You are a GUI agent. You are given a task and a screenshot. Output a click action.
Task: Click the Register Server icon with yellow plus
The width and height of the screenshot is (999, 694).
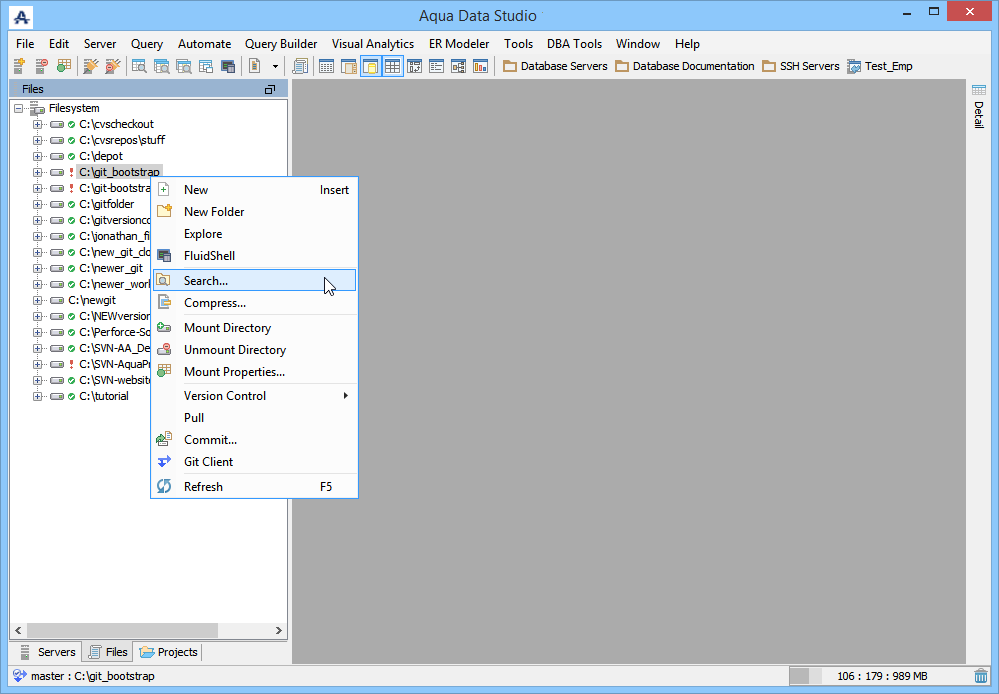[20, 66]
